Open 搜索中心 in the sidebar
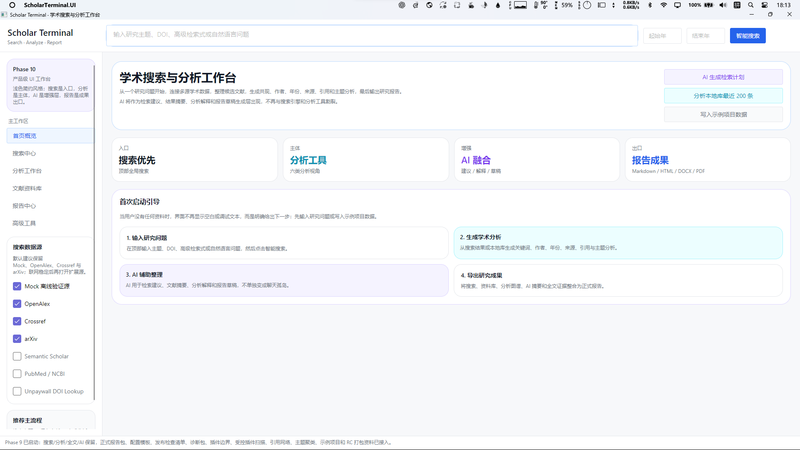This screenshot has width=800, height=450. click(x=50, y=153)
